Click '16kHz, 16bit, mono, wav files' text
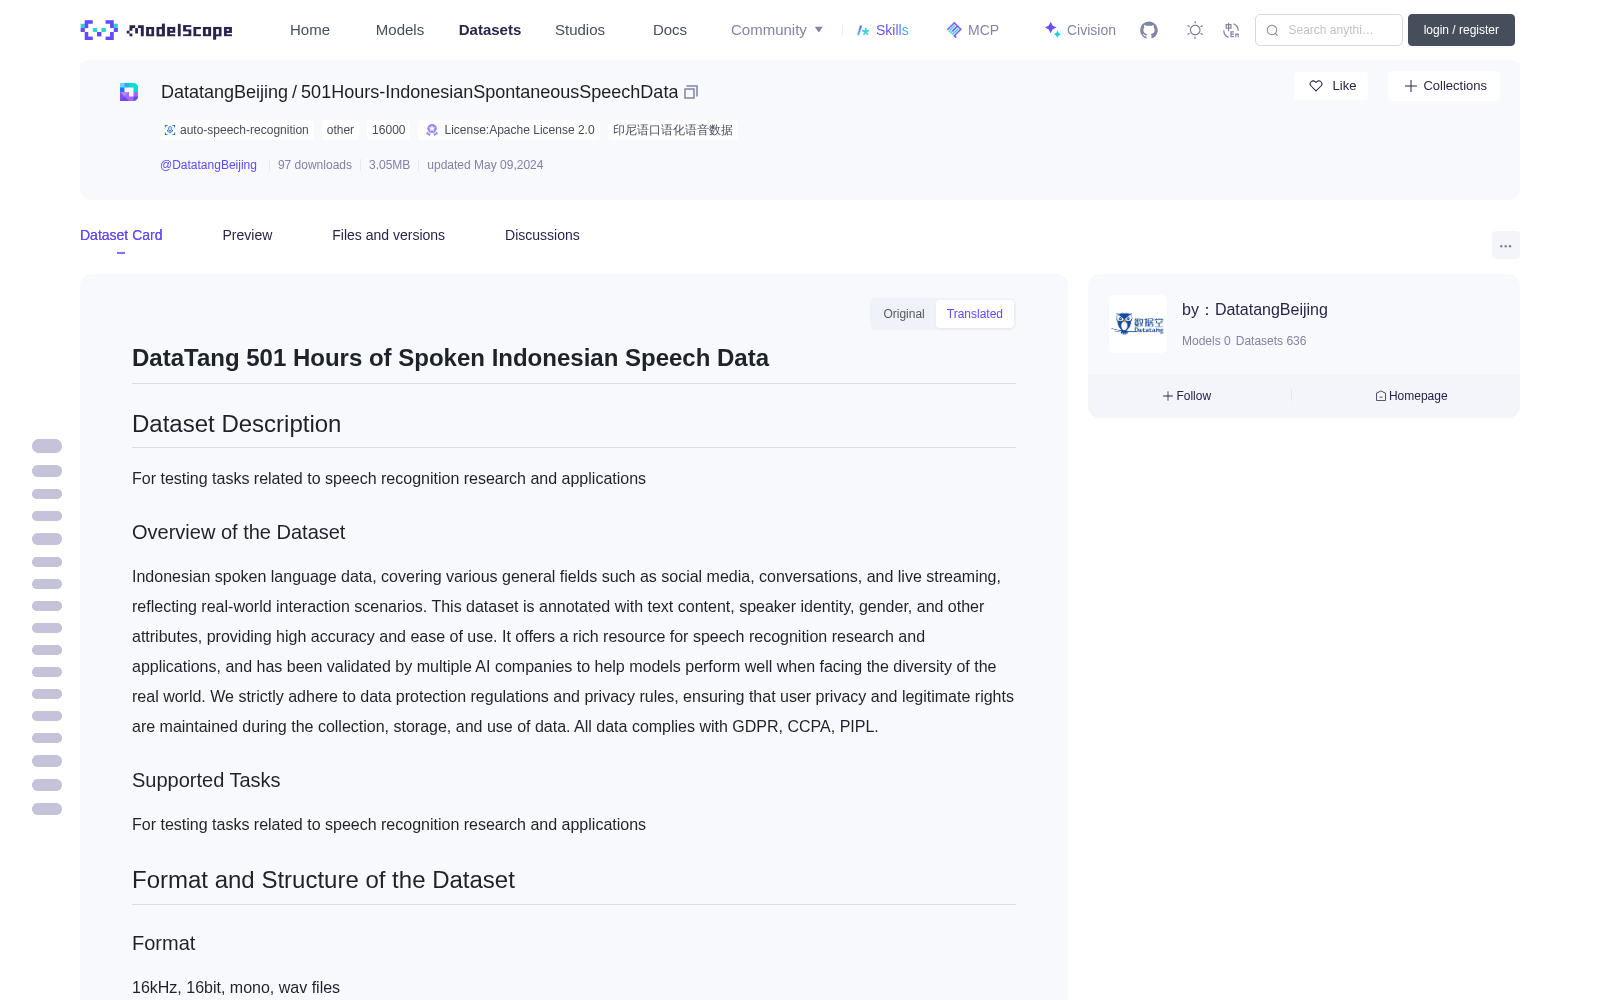 point(236,988)
